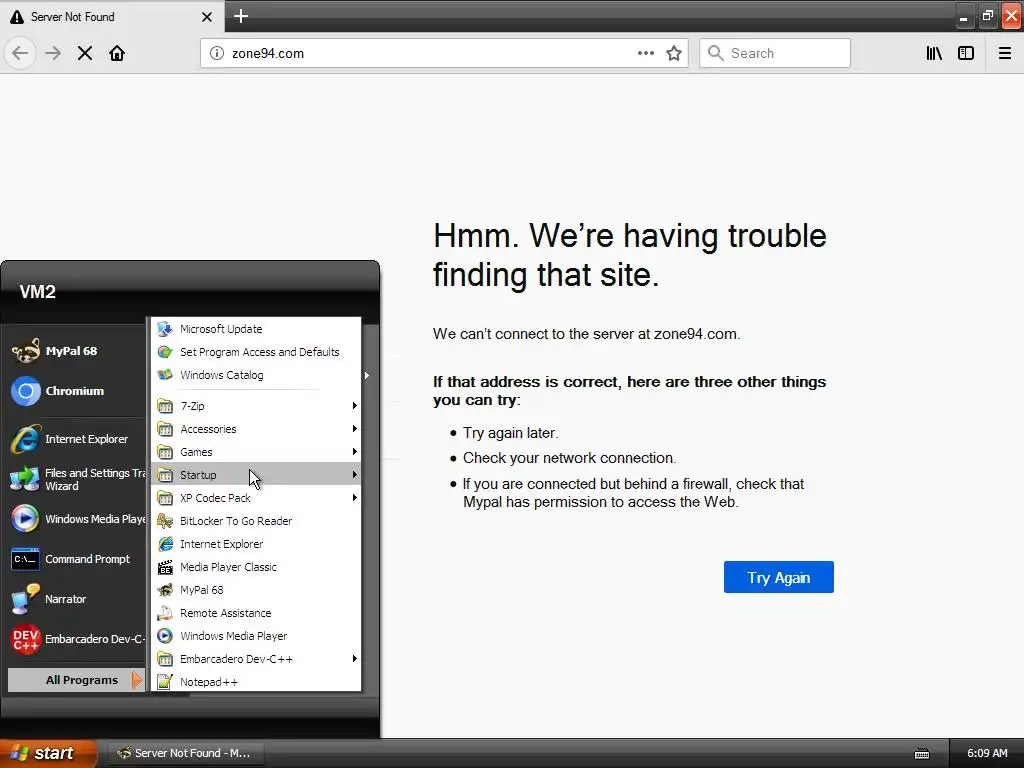The height and width of the screenshot is (768, 1024).
Task: Show site information icon in address bar
Action: 217,54
